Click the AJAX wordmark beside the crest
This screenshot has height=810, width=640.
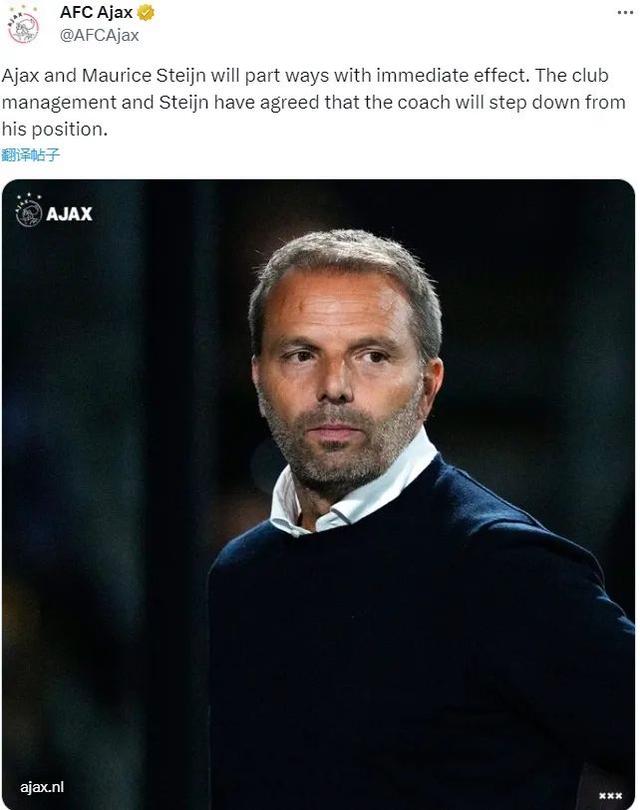tap(69, 214)
